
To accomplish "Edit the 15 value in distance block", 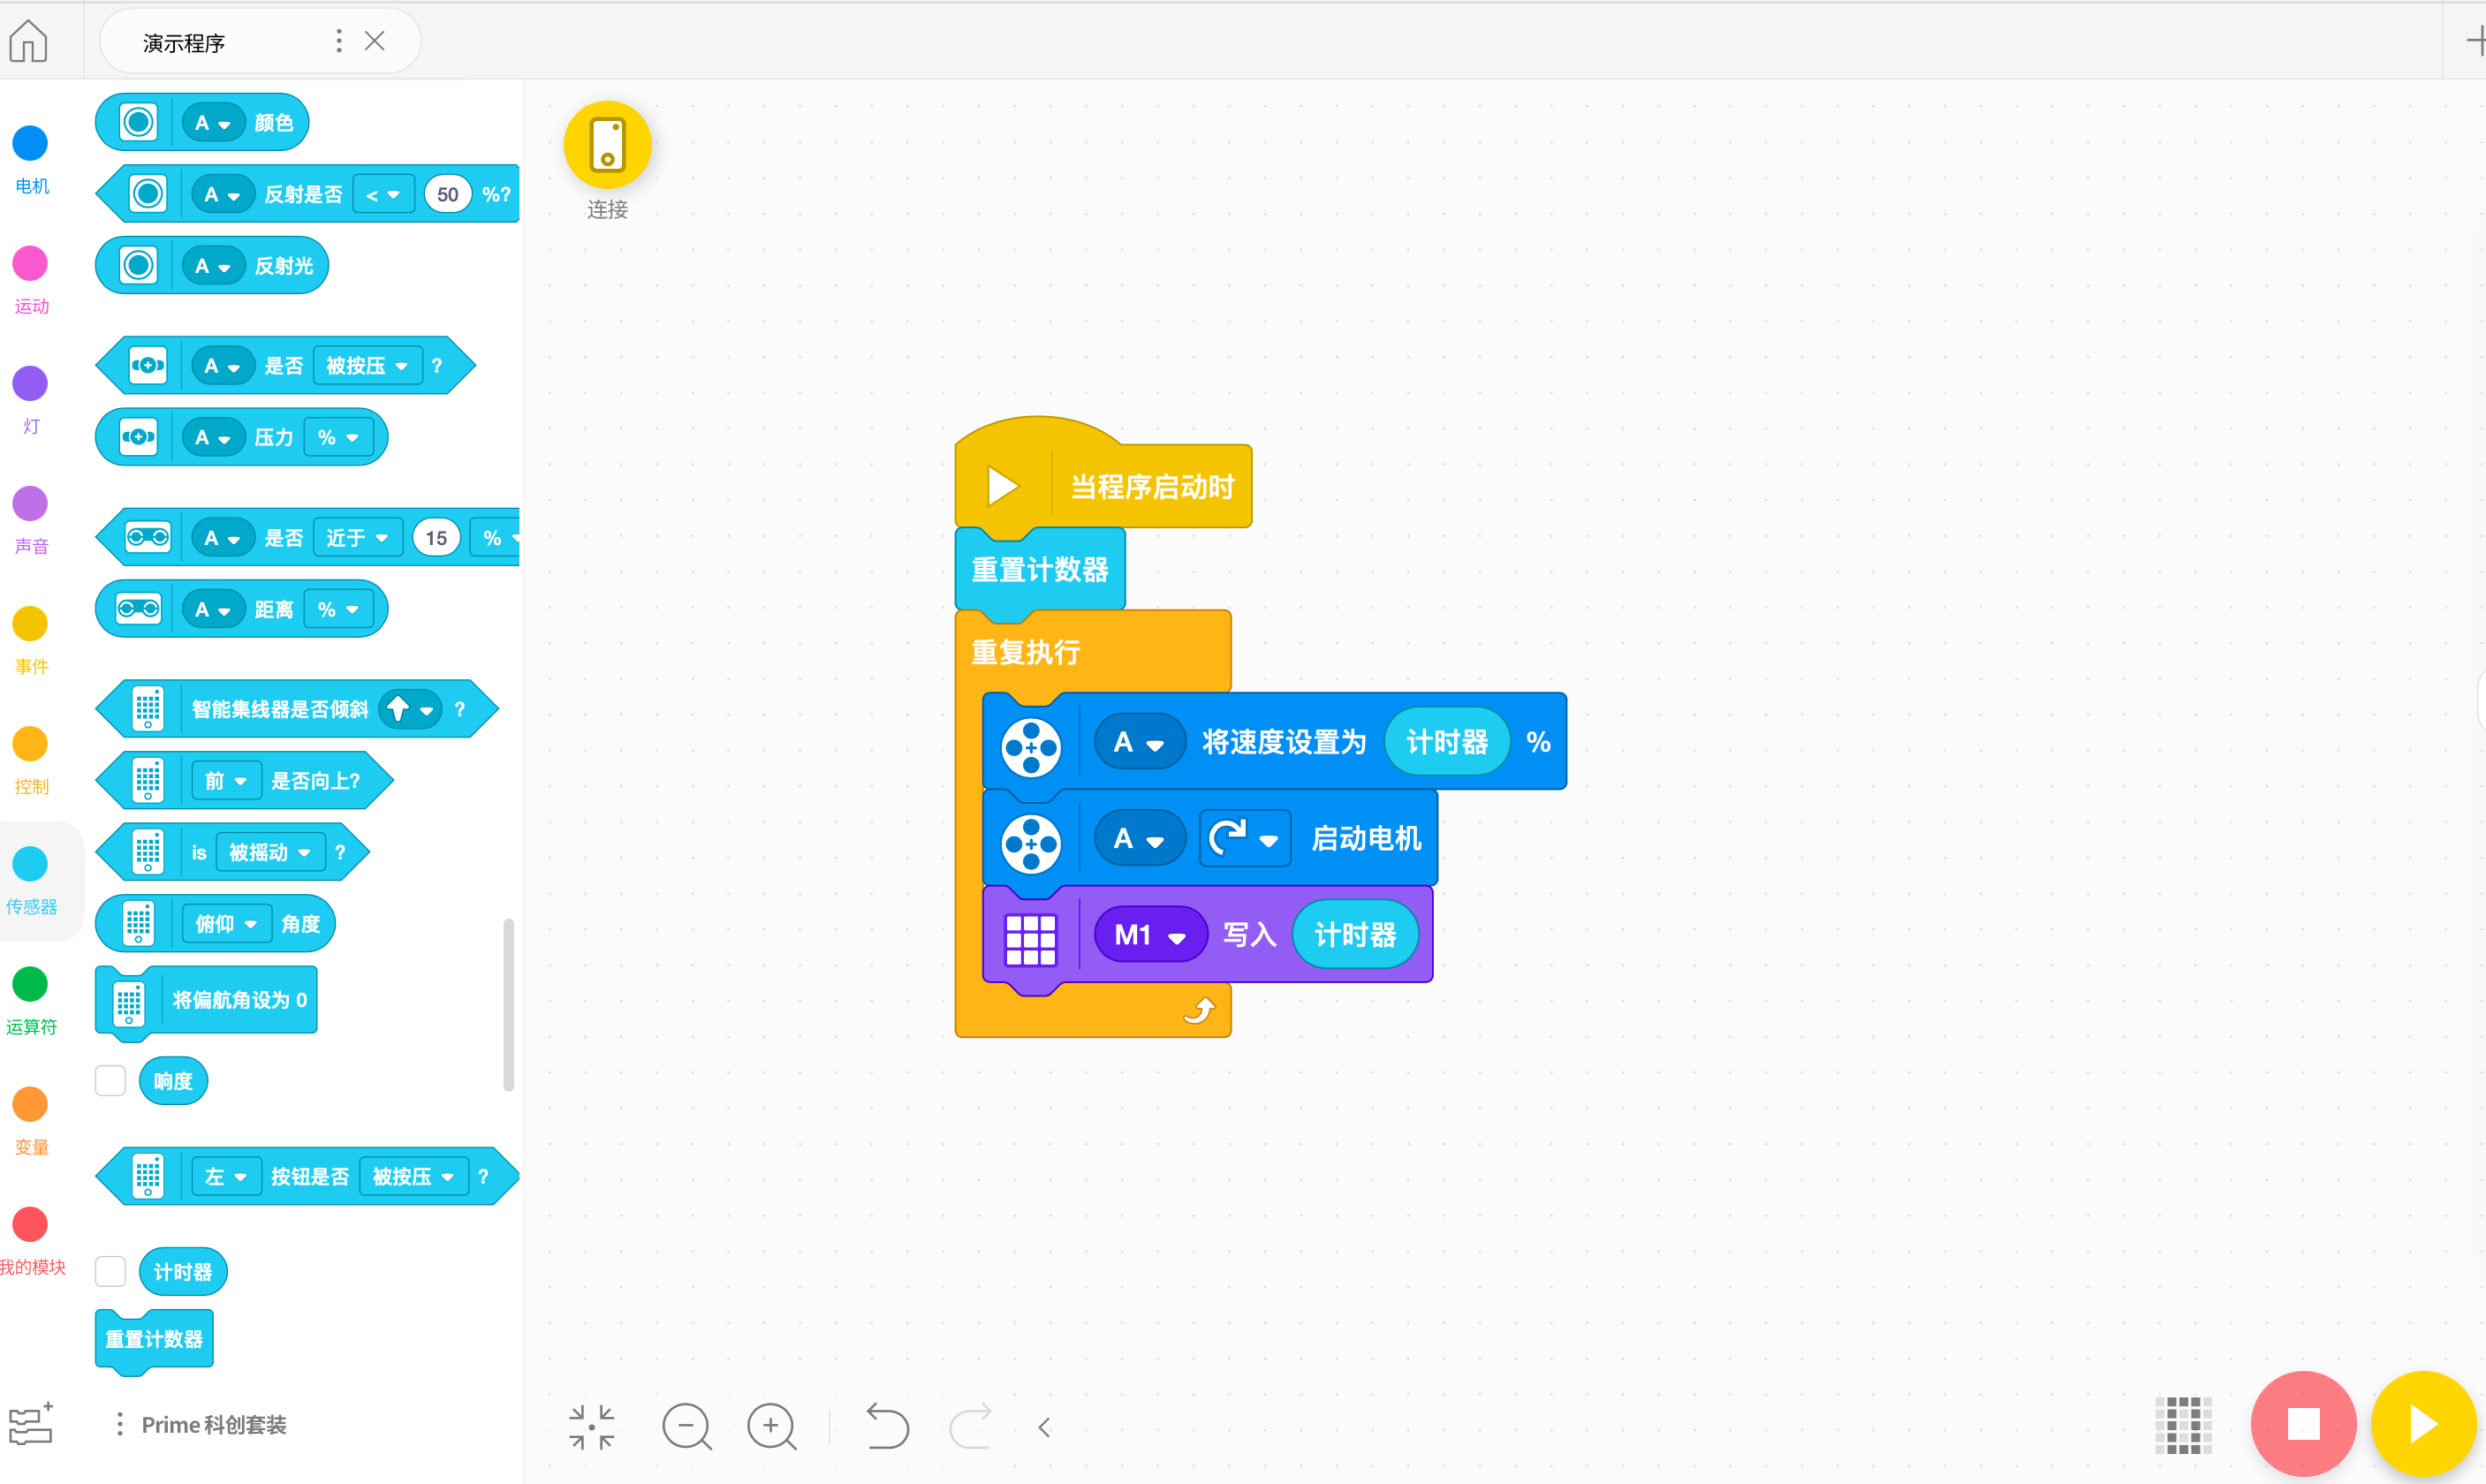I will pos(436,538).
